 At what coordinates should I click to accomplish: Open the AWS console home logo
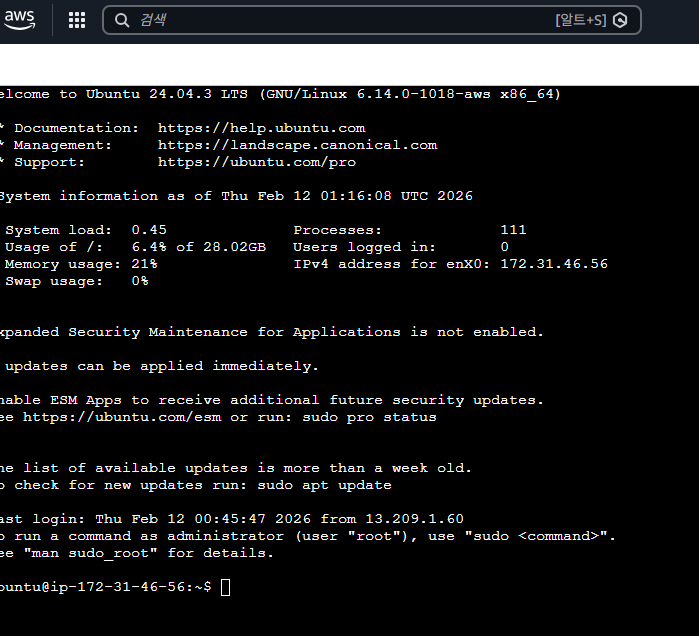click(x=20, y=20)
